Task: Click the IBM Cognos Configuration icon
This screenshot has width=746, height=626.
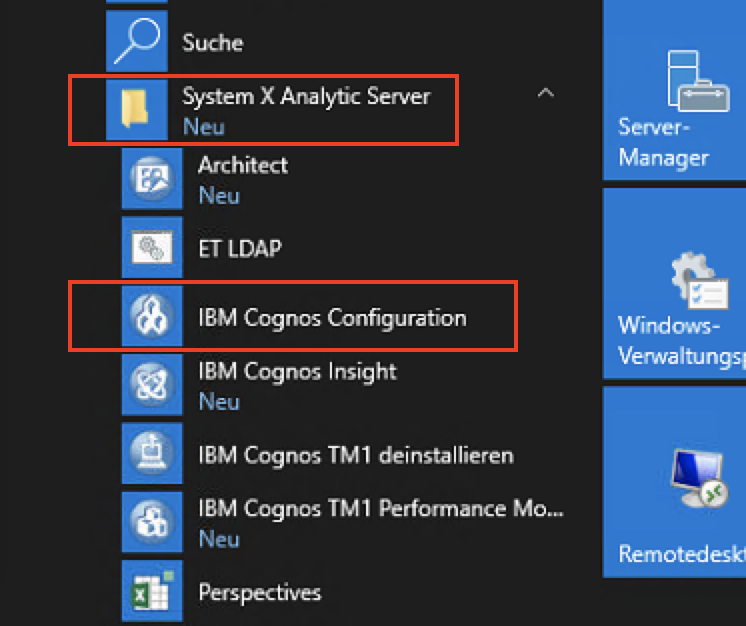Action: 152,317
